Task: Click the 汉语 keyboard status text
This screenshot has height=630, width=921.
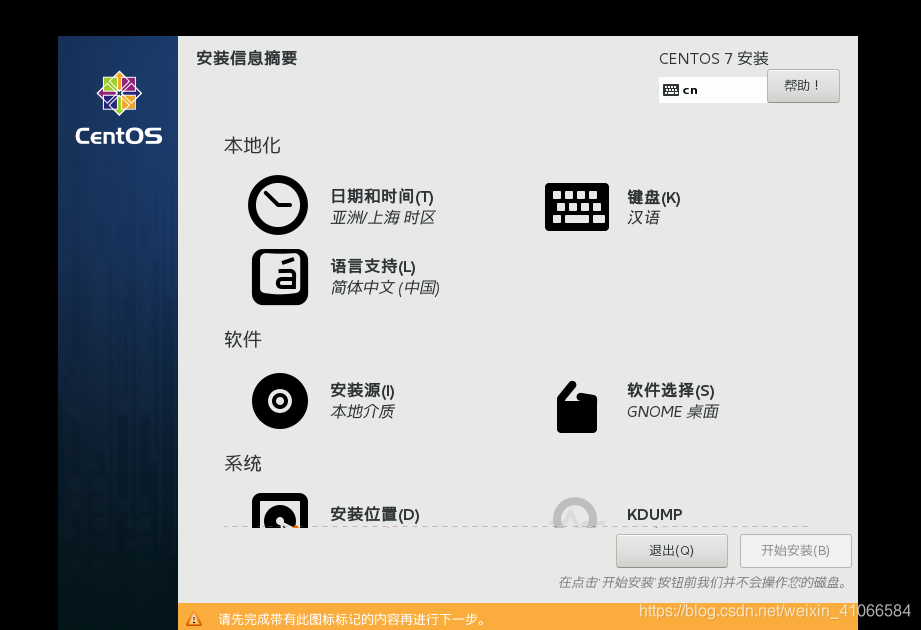Action: coord(644,218)
